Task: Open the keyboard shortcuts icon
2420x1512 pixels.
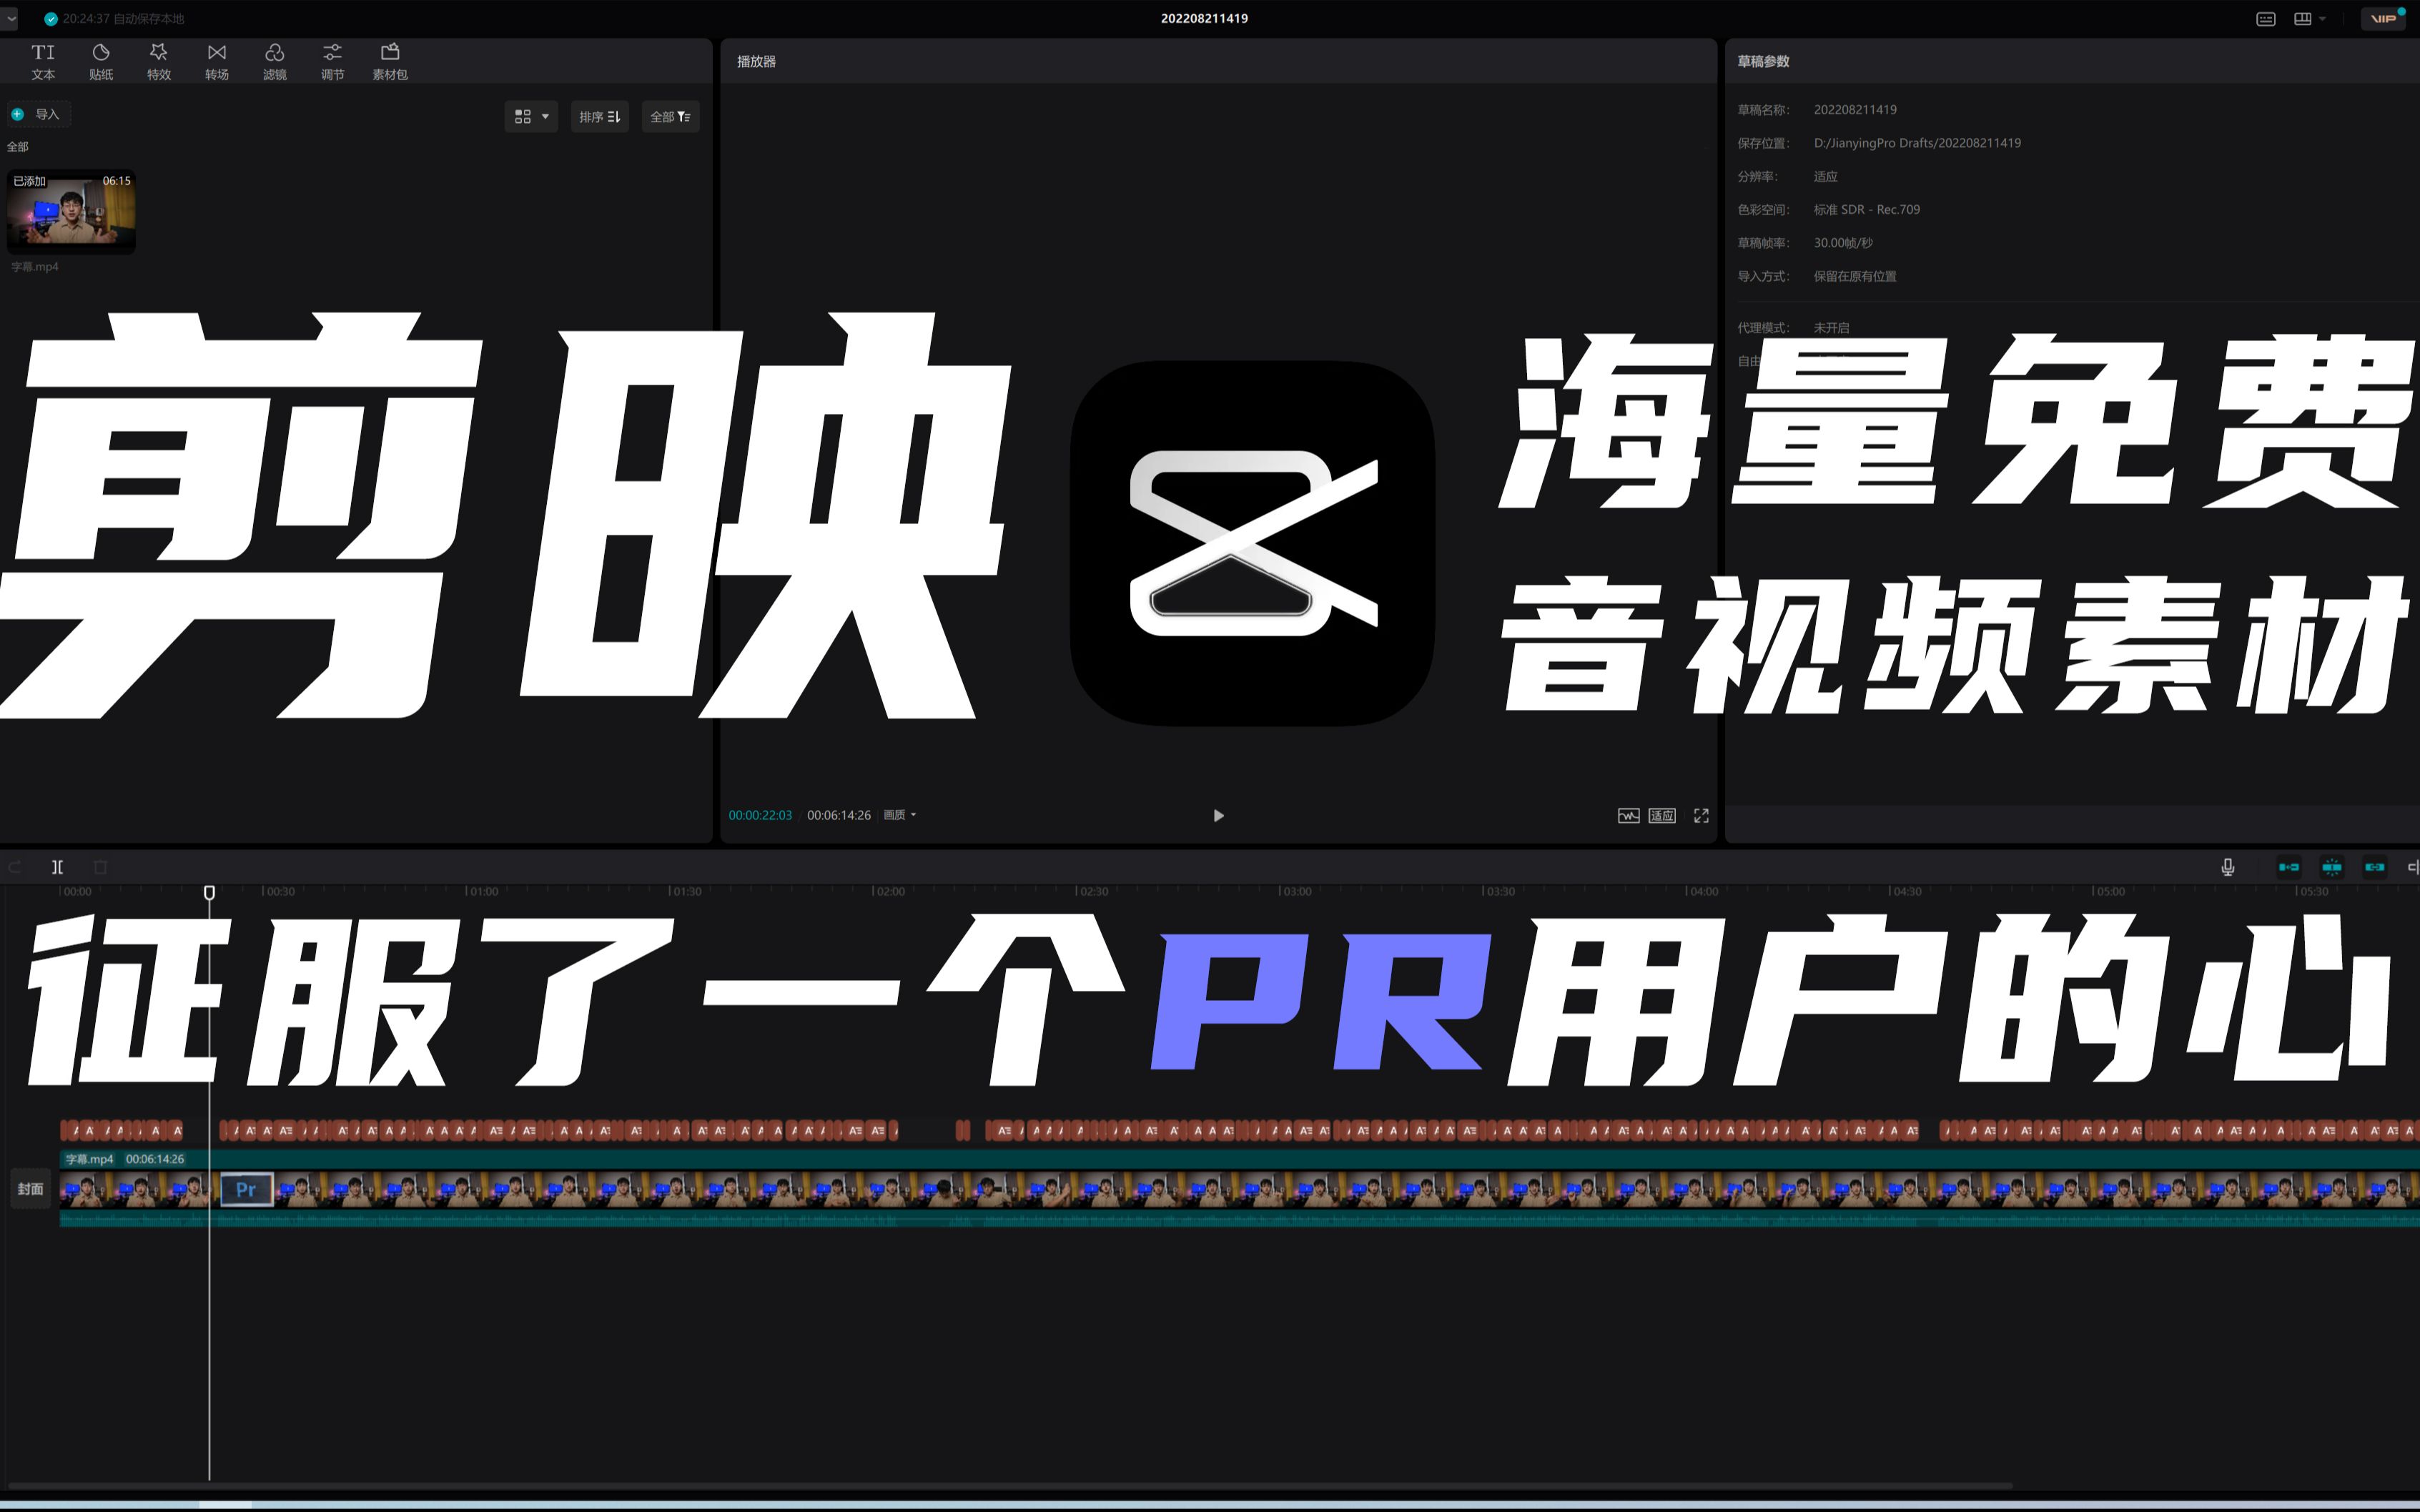Action: (x=2266, y=19)
